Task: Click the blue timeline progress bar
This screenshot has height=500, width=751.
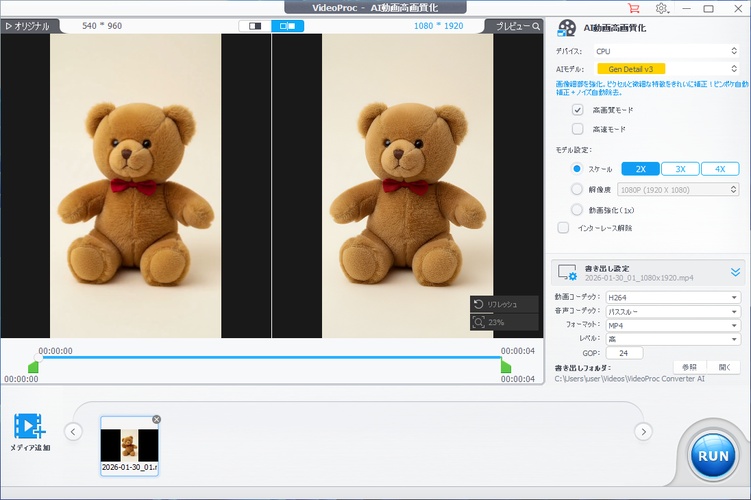Action: pos(271,357)
